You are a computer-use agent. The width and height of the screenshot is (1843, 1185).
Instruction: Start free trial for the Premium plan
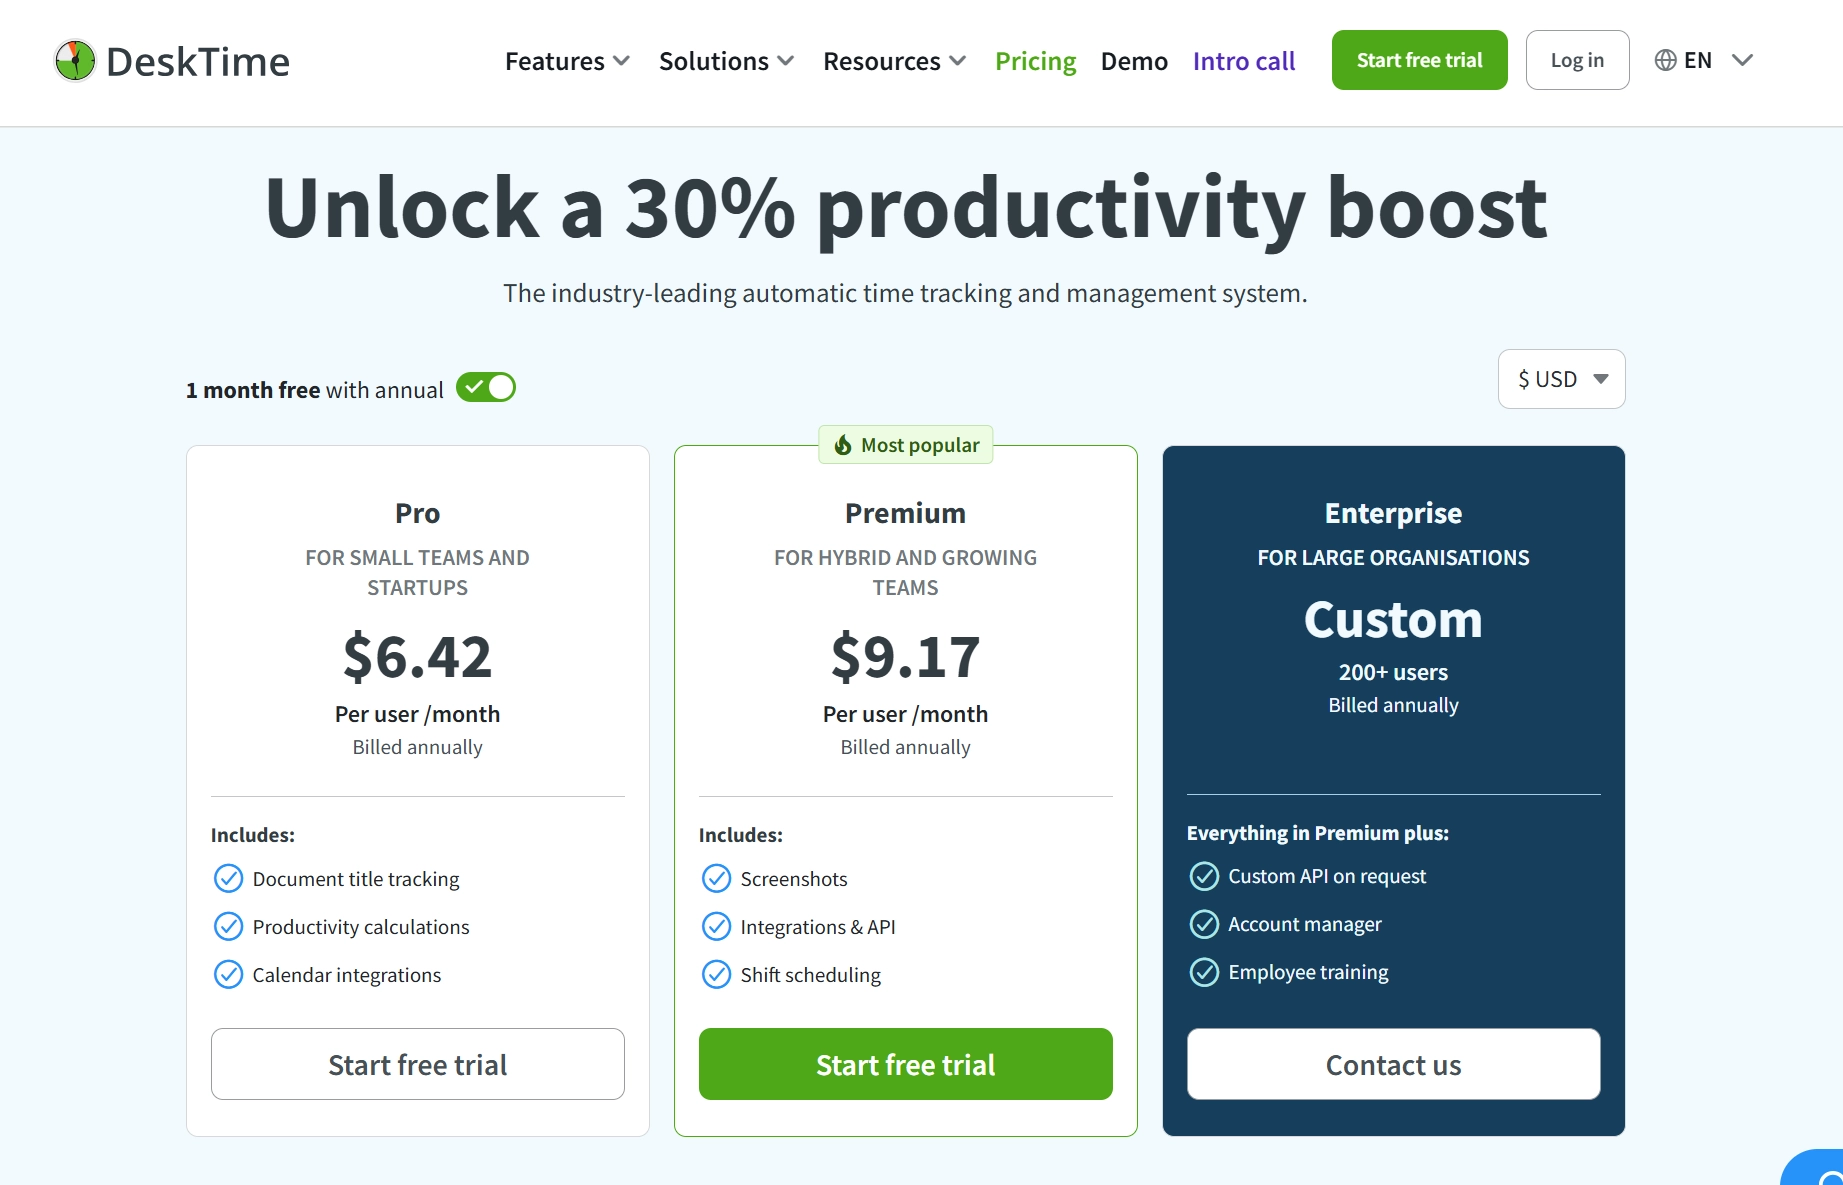coord(905,1064)
